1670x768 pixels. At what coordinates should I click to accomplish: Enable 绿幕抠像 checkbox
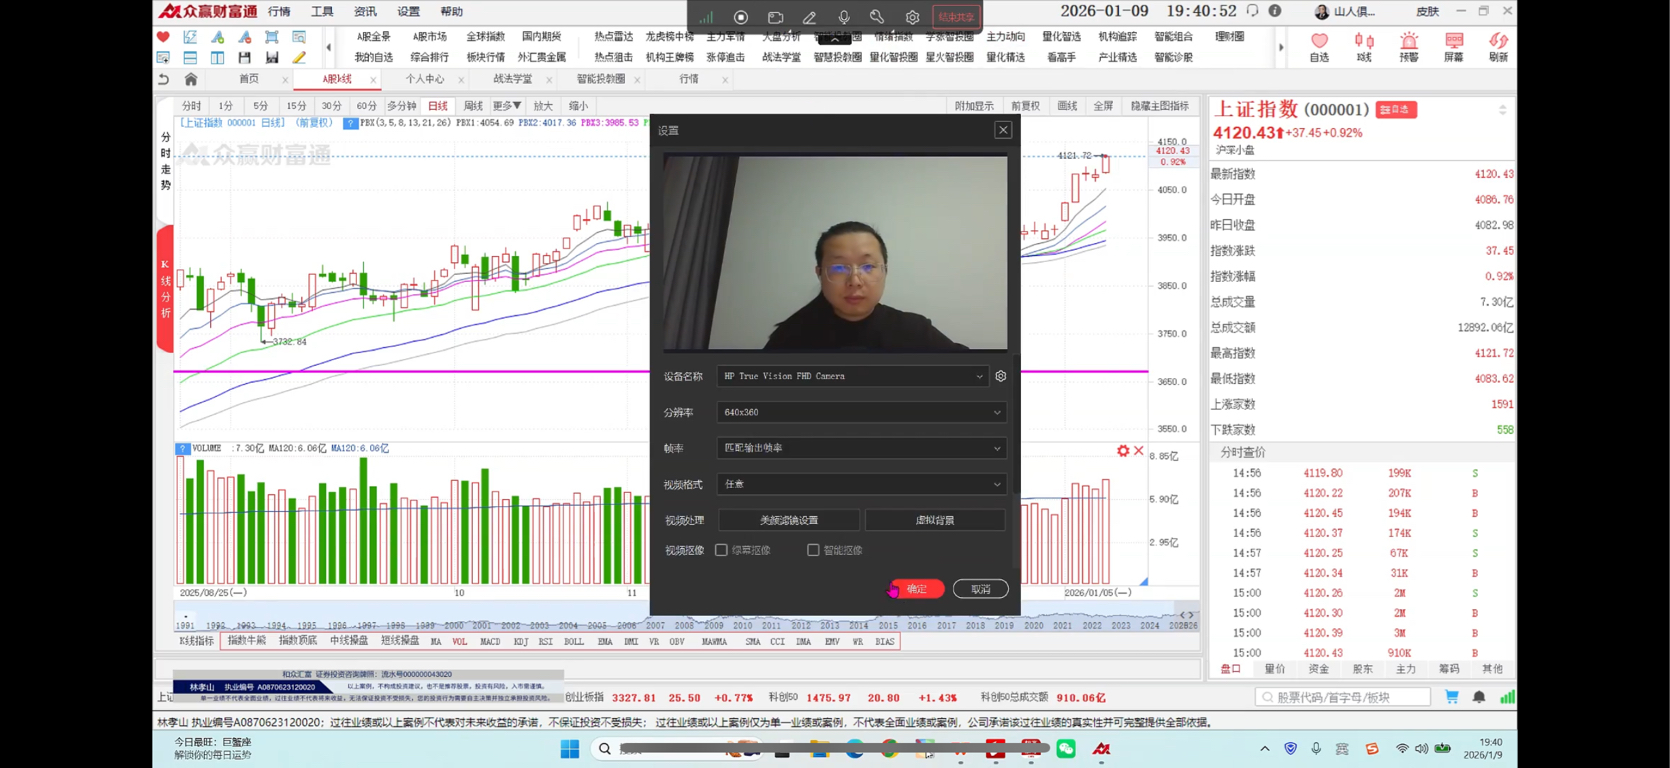pos(721,550)
